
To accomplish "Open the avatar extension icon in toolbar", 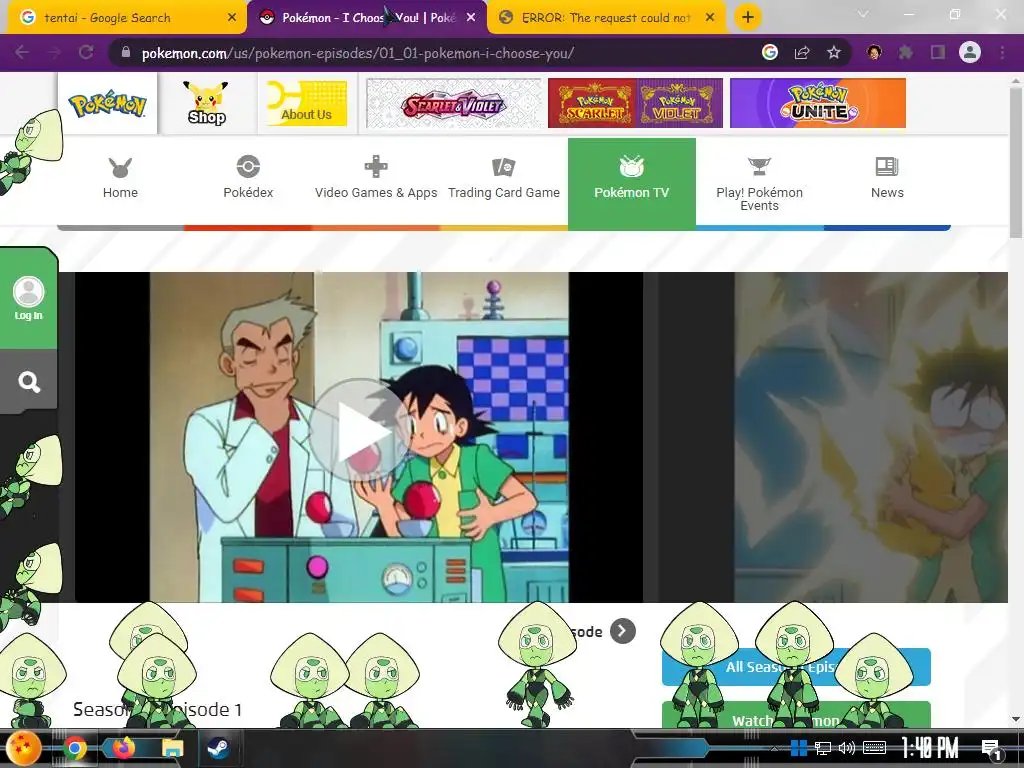I will click(x=874, y=52).
